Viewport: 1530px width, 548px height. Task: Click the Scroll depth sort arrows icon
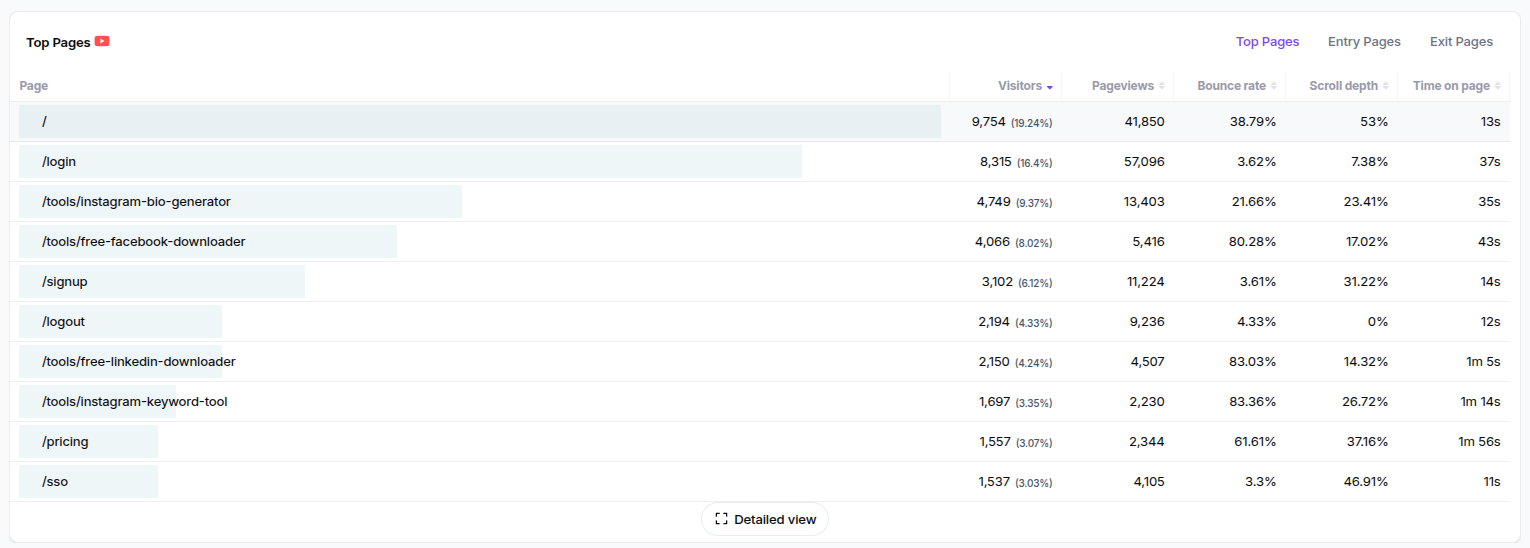pos(1385,86)
